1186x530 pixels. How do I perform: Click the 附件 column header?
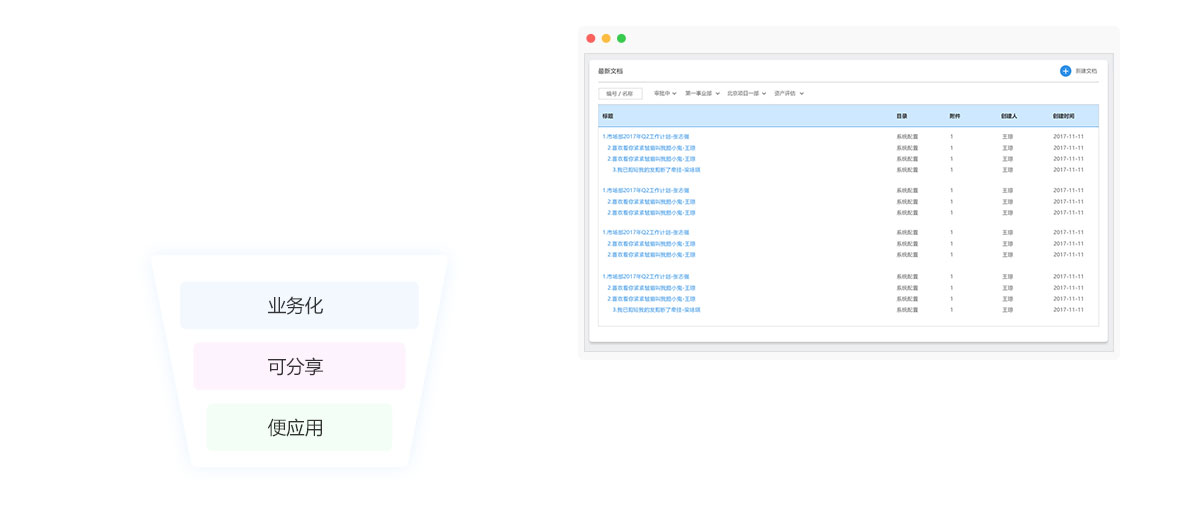[954, 116]
